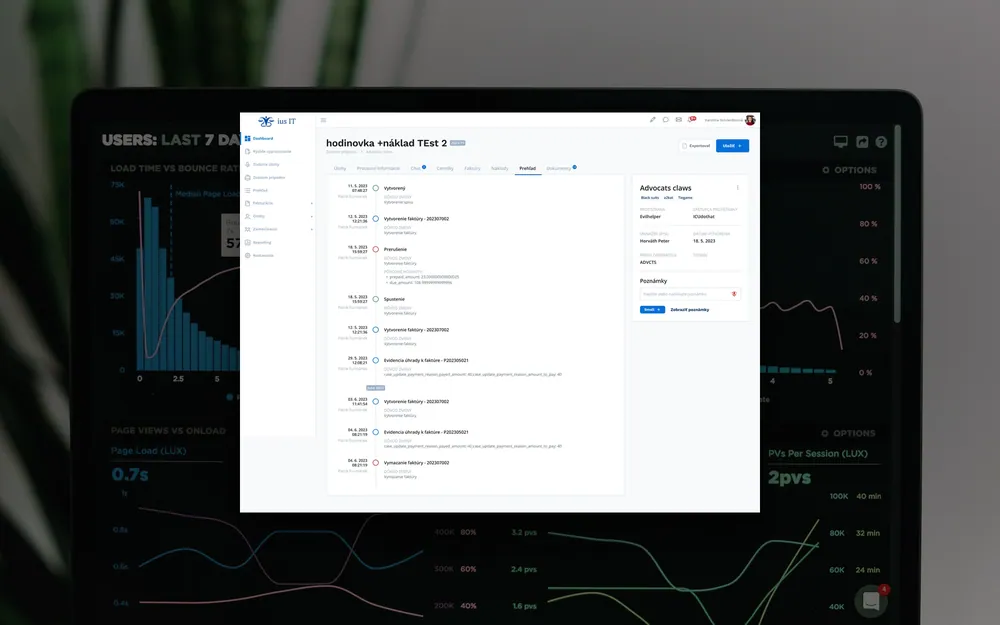Image resolution: width=1000 pixels, height=625 pixels.
Task: Open the settings gear sidebar item
Action: (260, 255)
